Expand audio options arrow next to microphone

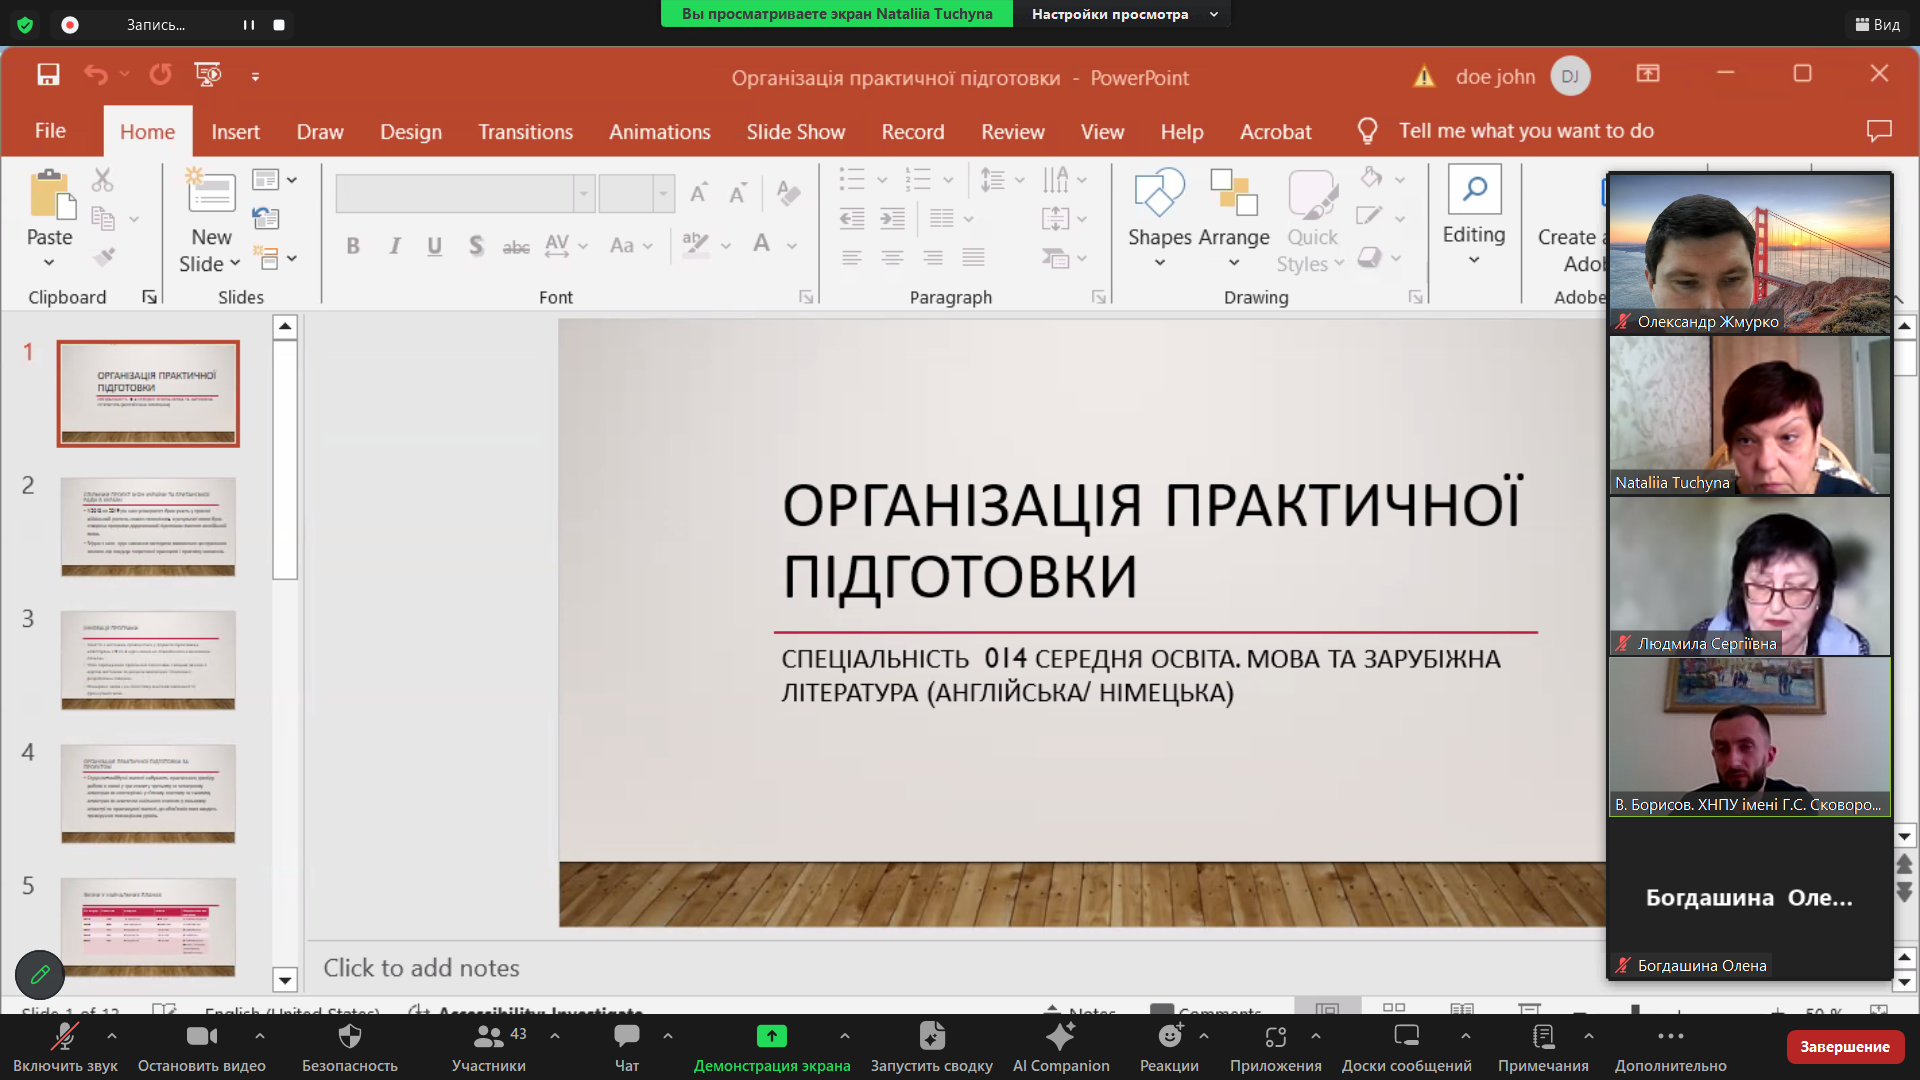[112, 1036]
